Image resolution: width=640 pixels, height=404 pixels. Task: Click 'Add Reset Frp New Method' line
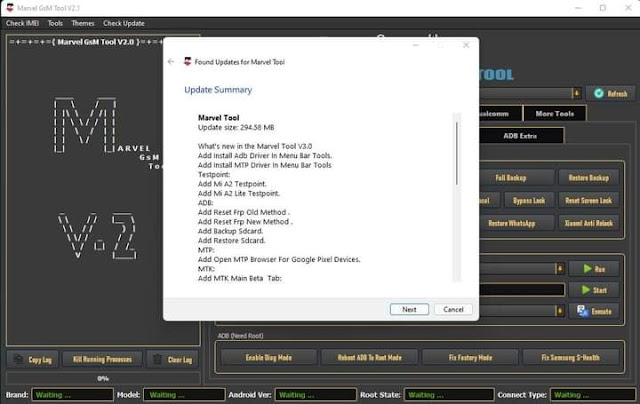pyautogui.click(x=245, y=222)
